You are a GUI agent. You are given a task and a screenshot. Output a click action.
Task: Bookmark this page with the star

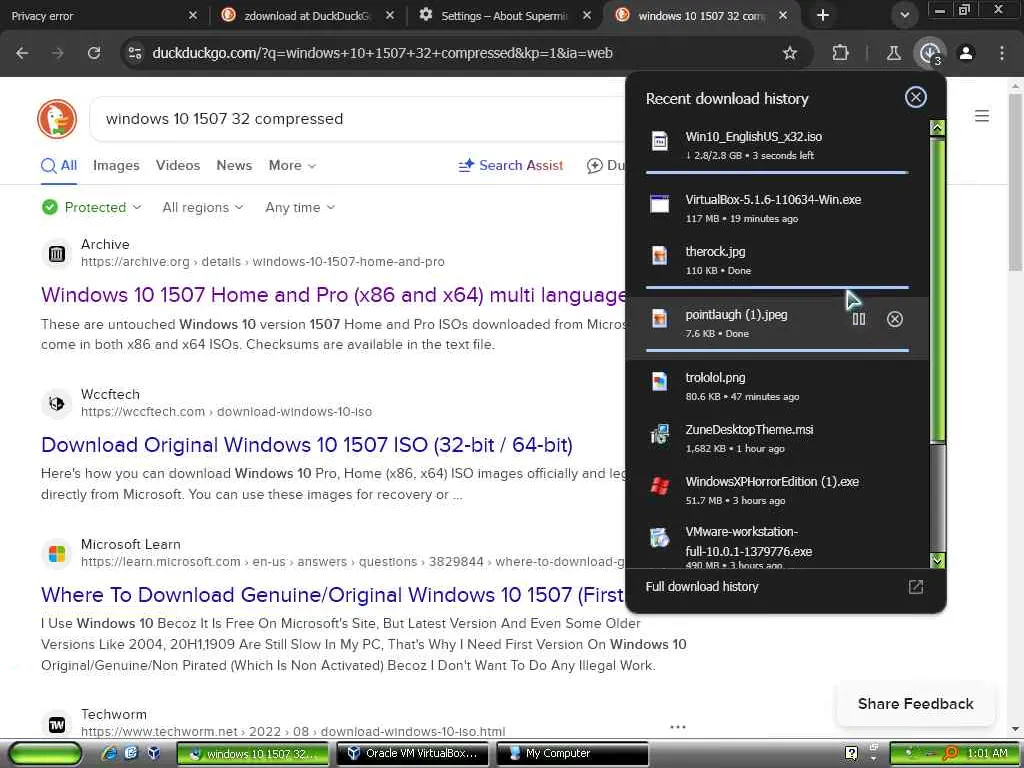tap(790, 53)
